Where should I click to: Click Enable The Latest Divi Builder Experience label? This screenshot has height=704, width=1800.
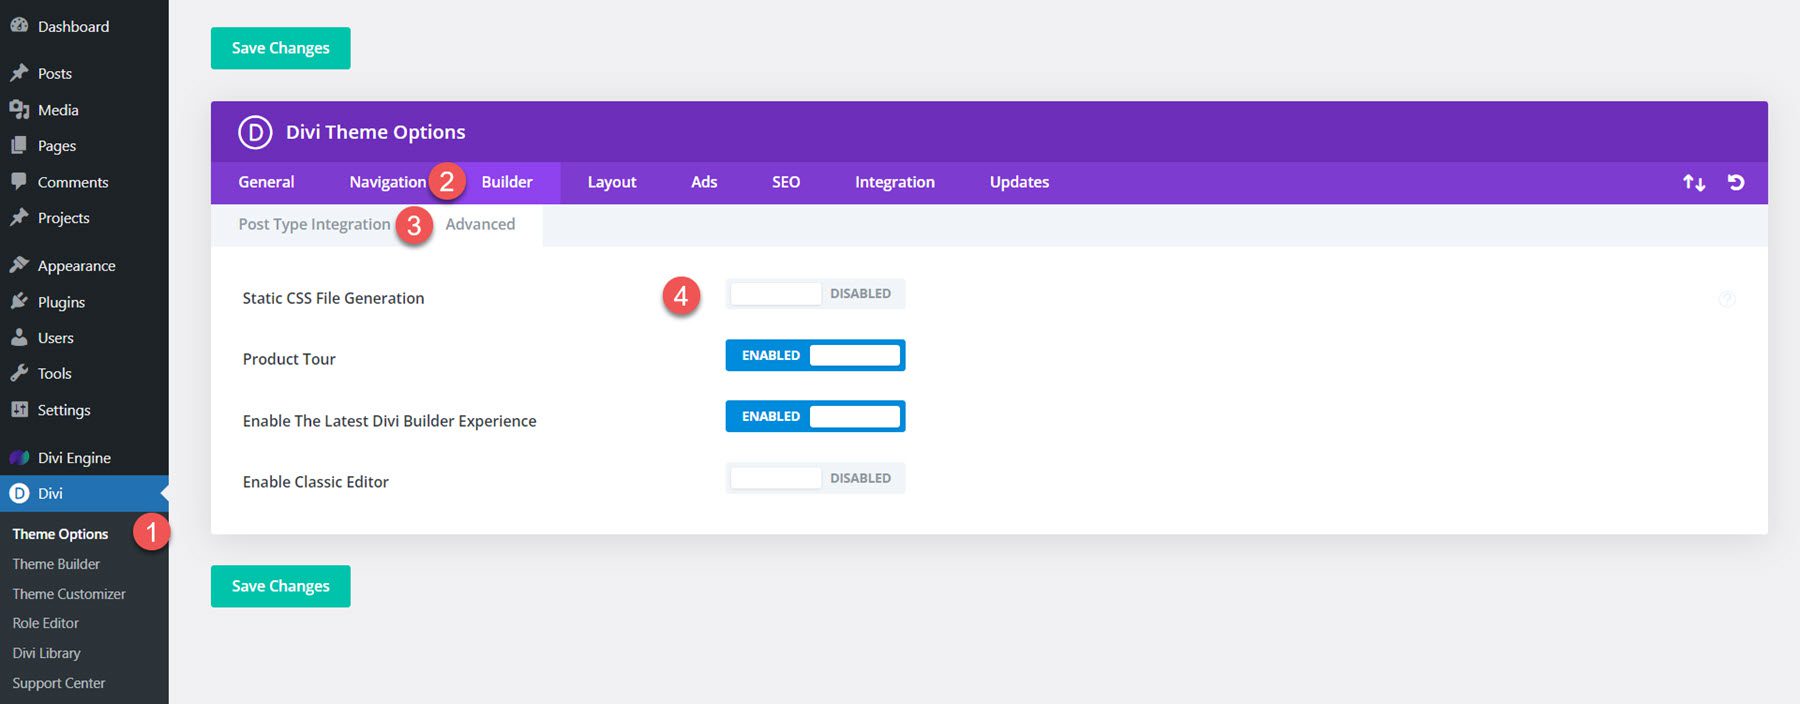(389, 421)
